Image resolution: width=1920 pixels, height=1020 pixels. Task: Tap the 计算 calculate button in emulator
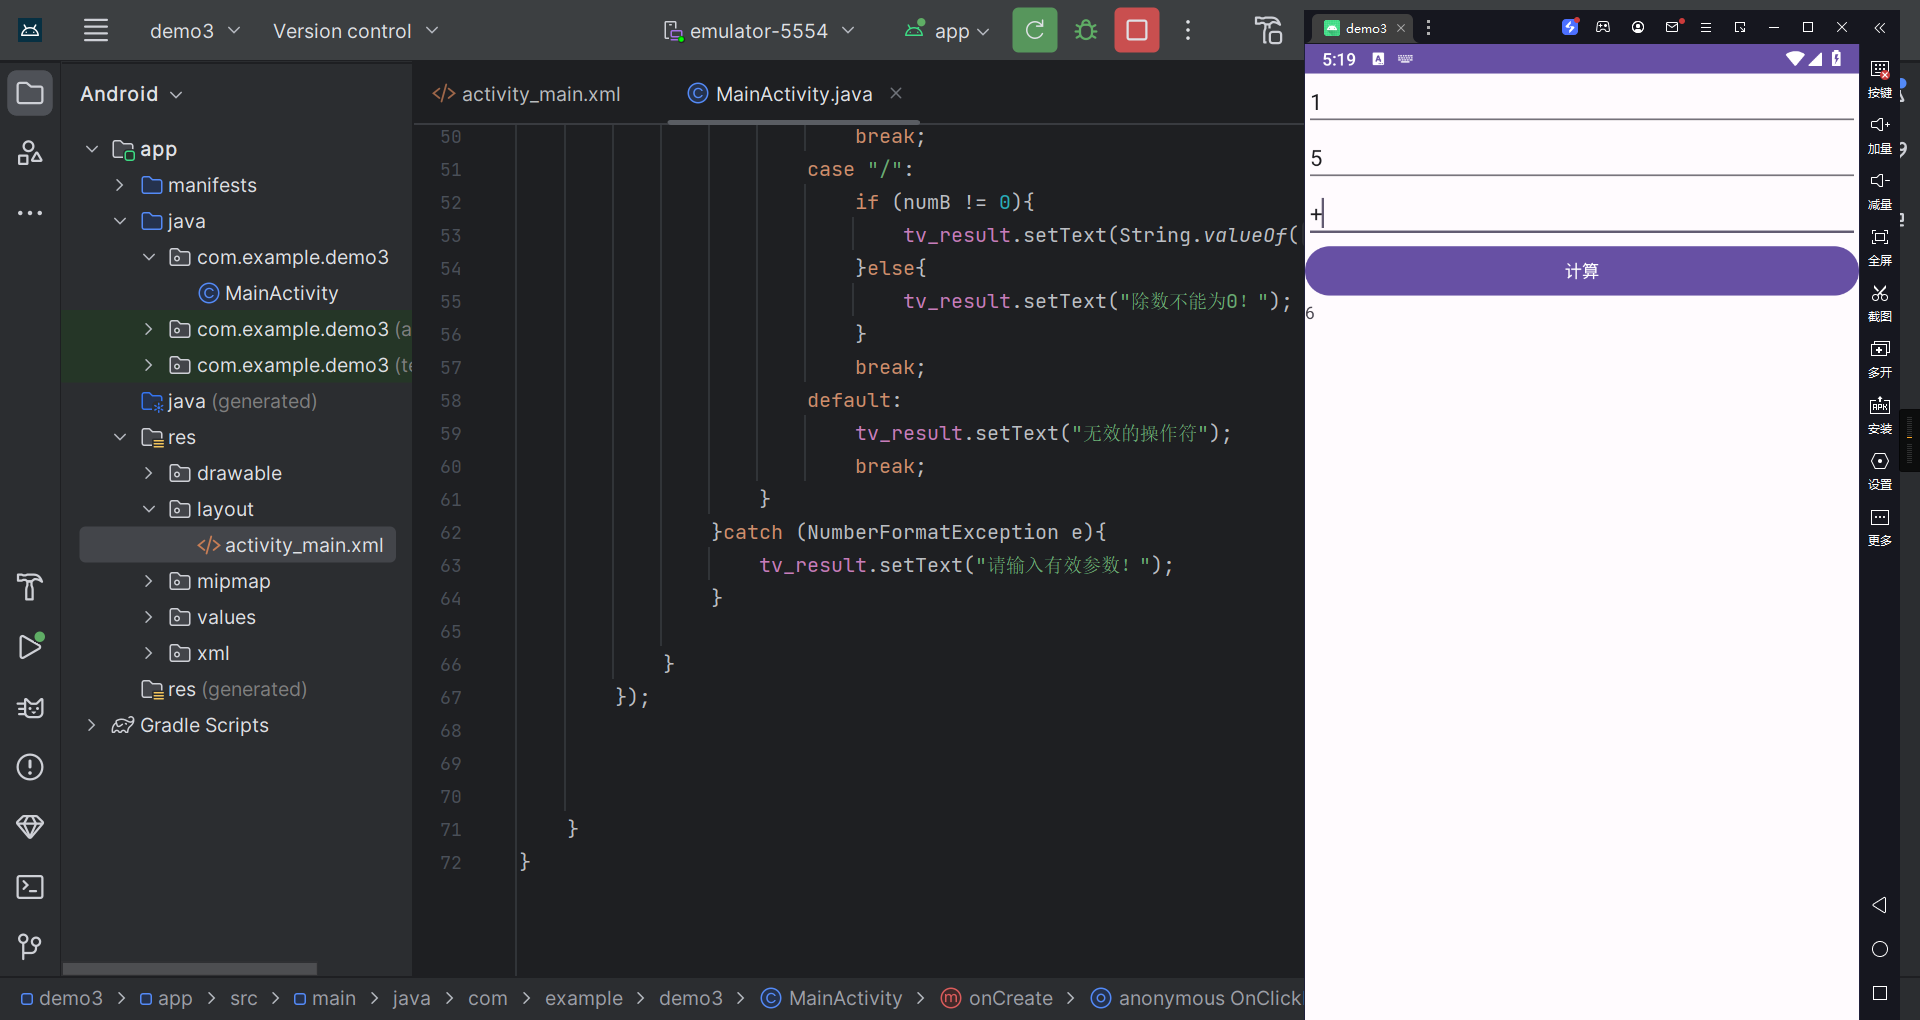tap(1581, 271)
